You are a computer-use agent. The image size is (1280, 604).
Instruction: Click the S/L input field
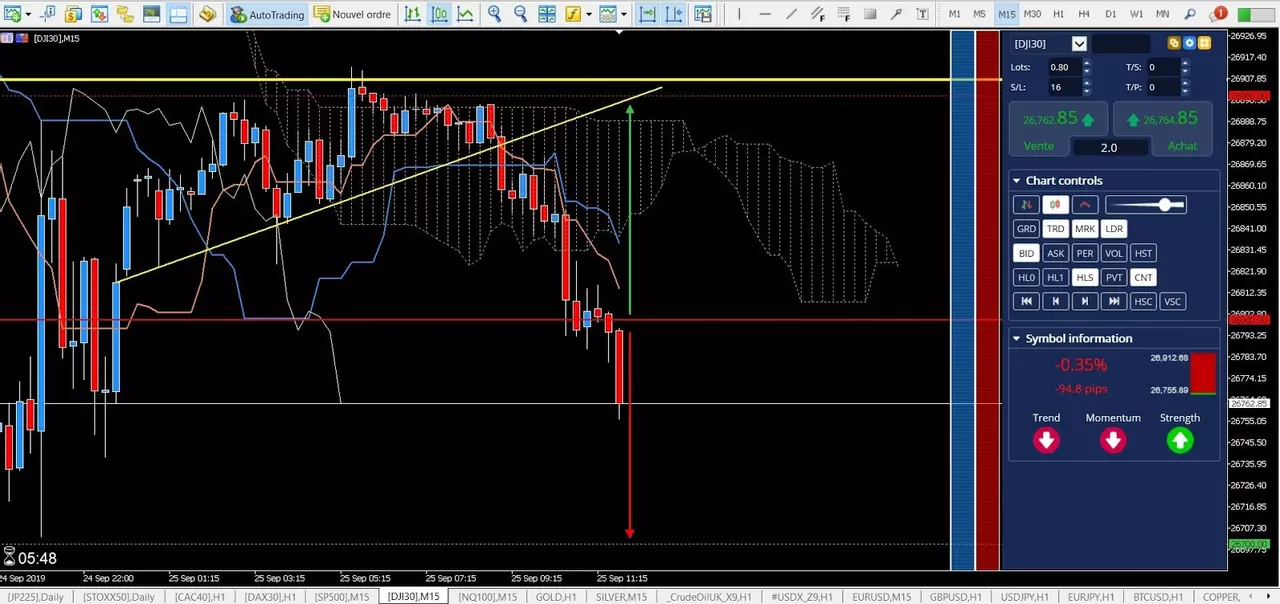coord(1064,87)
